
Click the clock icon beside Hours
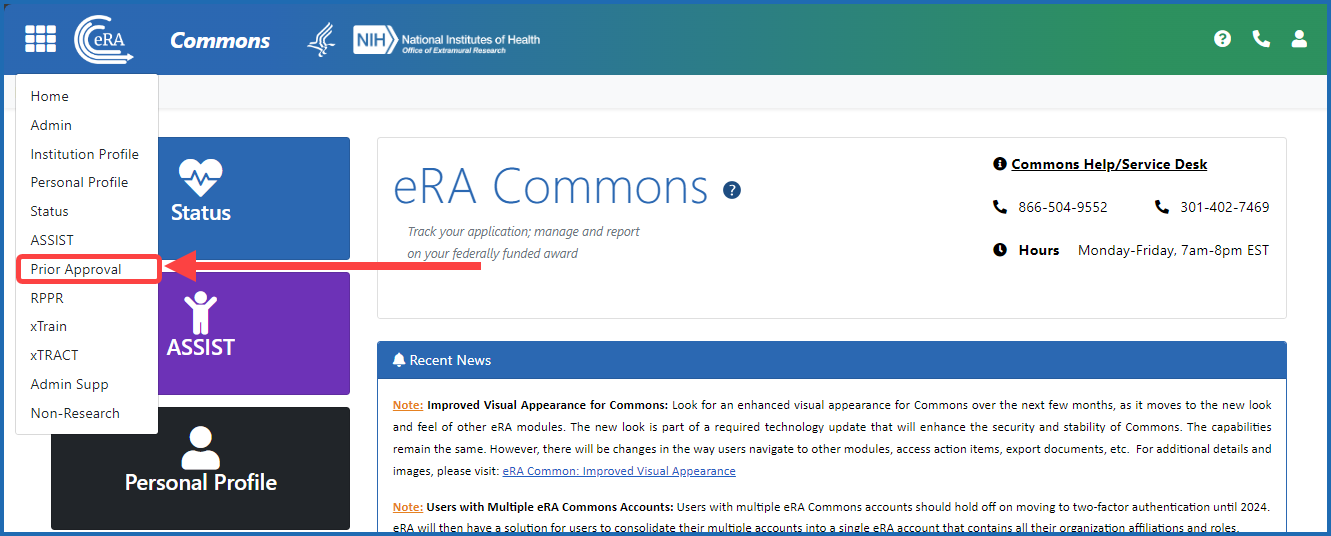click(x=999, y=250)
